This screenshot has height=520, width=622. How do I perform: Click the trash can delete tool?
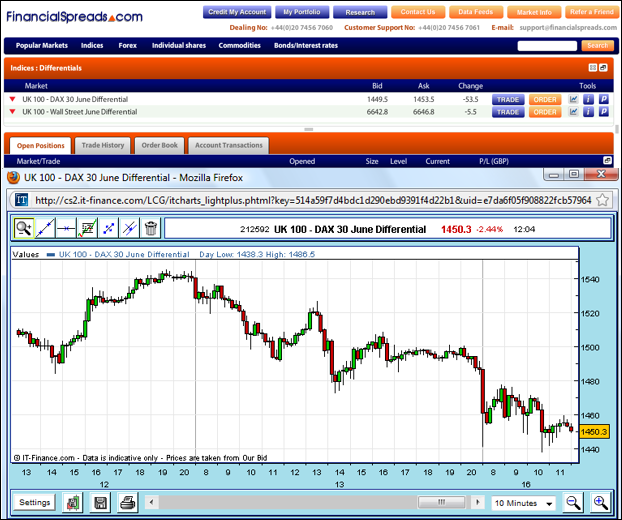coord(150,228)
